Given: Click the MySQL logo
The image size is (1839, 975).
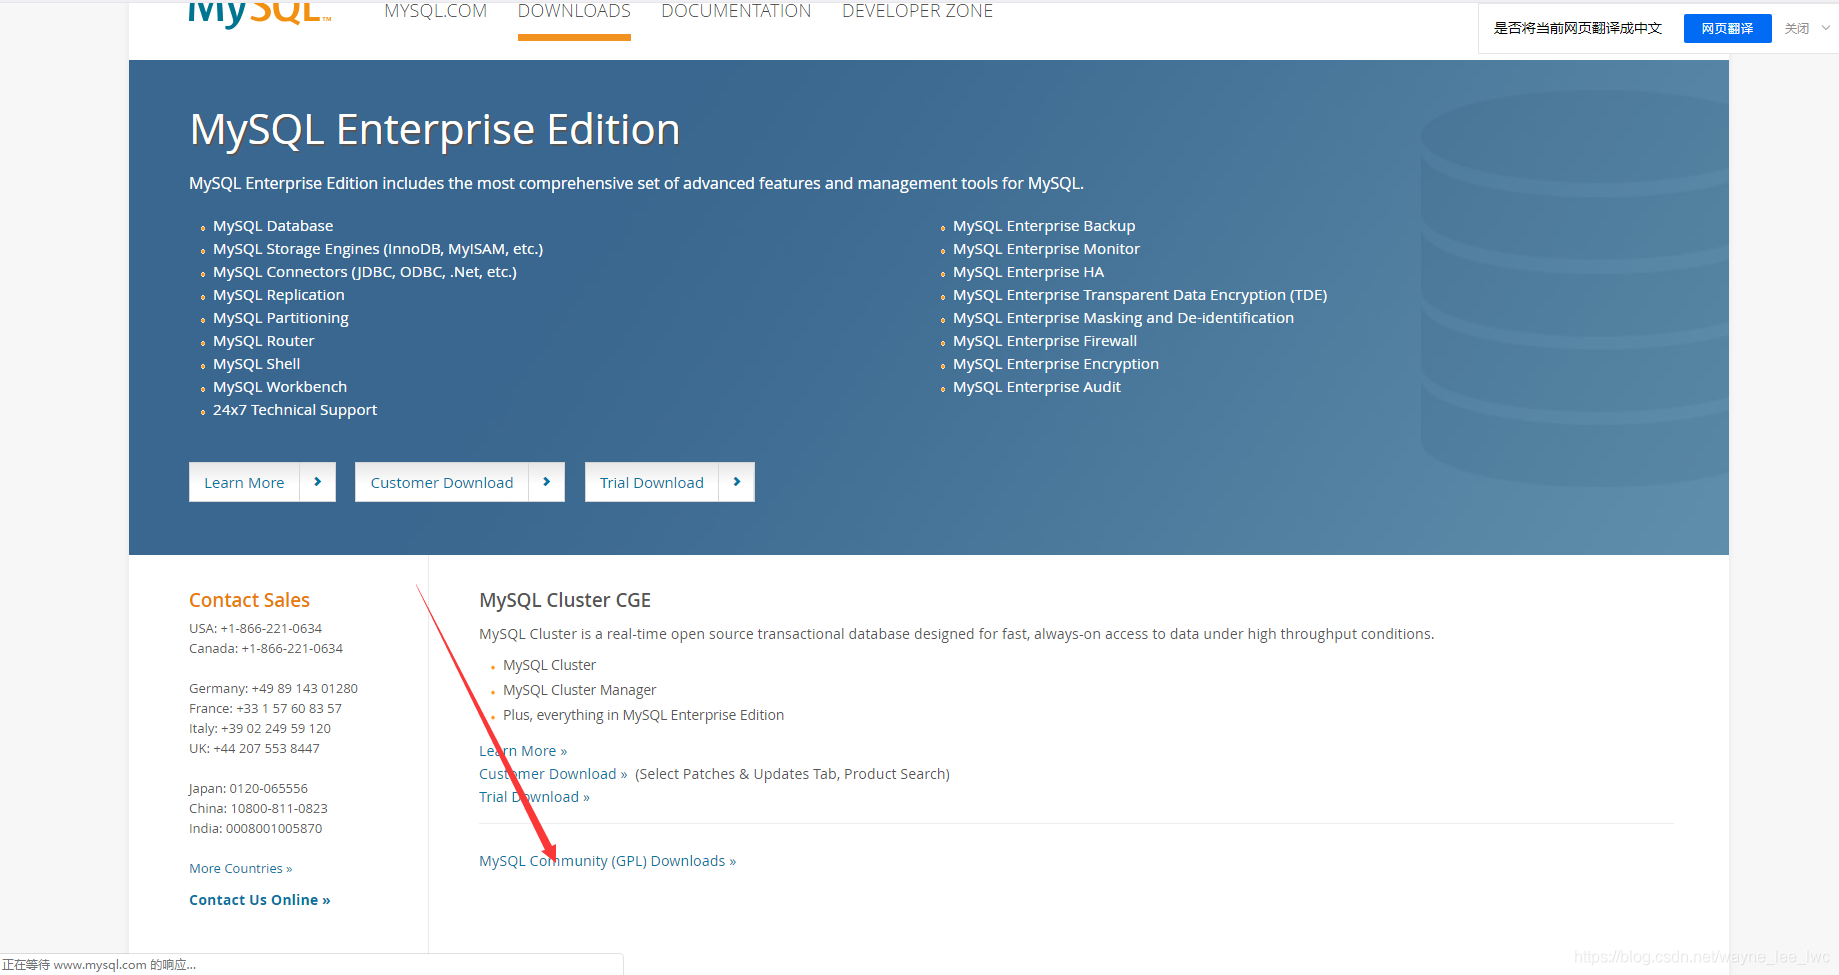Looking at the screenshot, I should point(259,14).
